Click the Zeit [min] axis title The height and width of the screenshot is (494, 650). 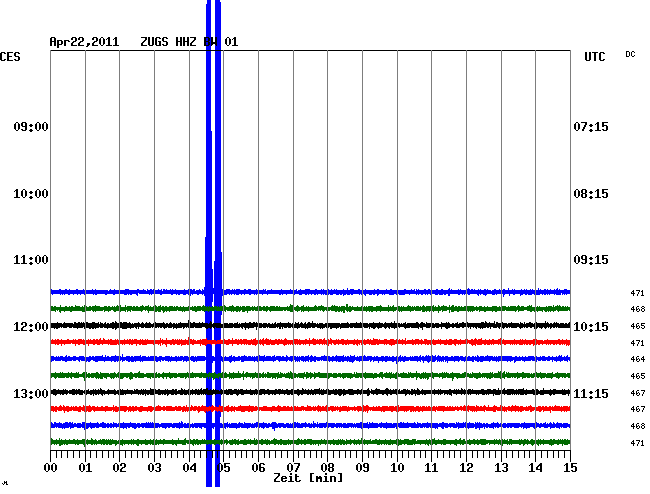click(x=308, y=478)
